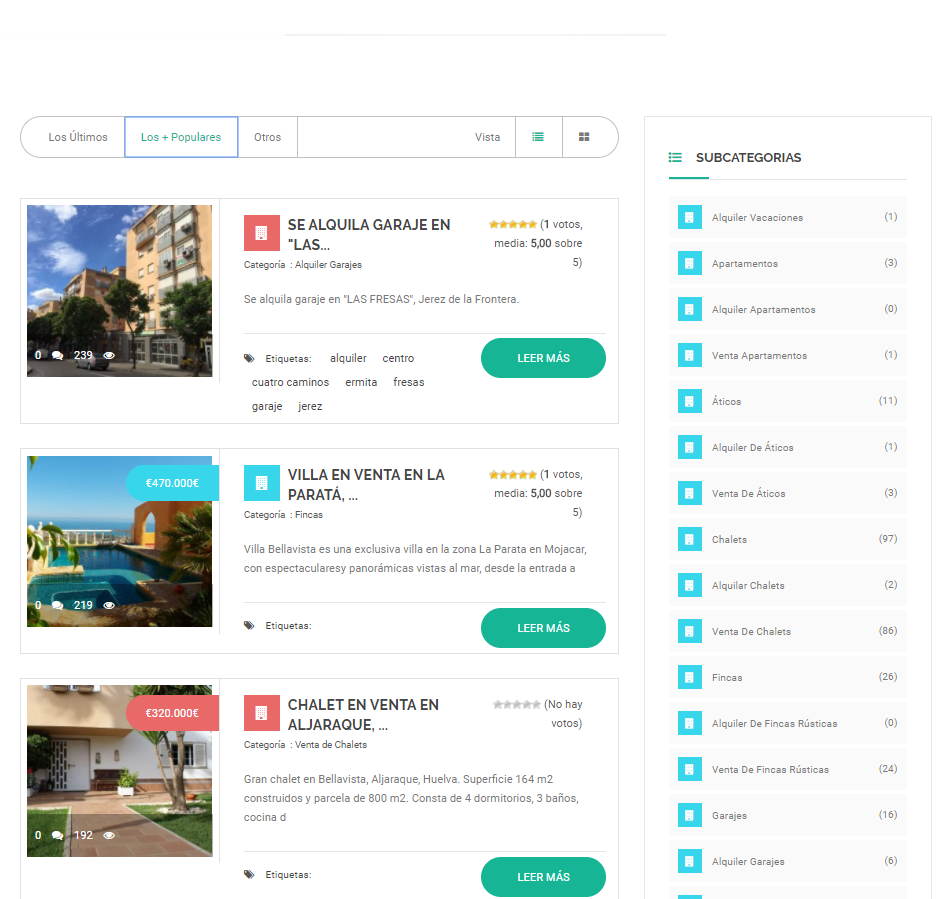949x899 pixels.
Task: Open the Otros tab
Action: (267, 137)
